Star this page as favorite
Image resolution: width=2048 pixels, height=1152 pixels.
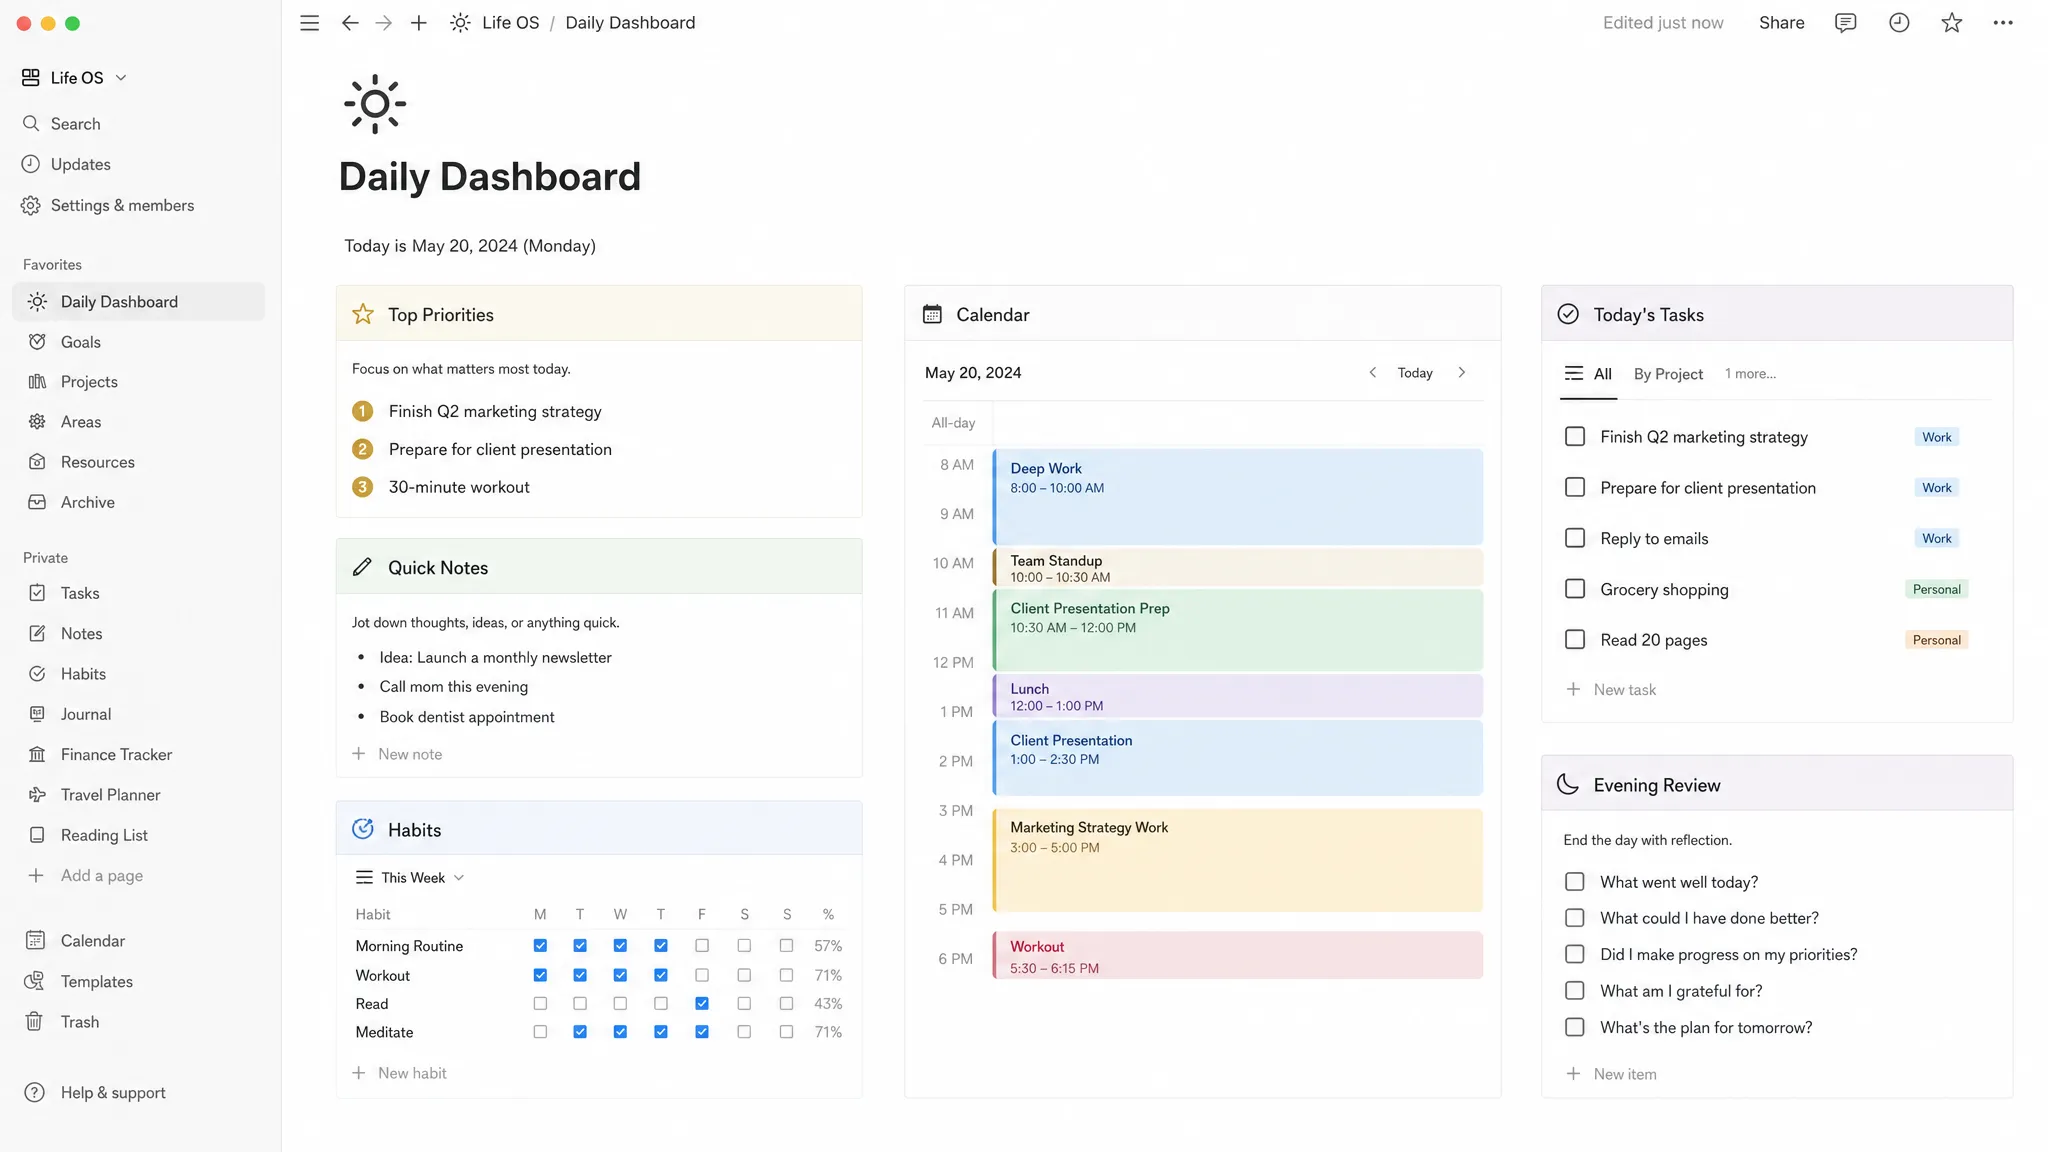1951,23
